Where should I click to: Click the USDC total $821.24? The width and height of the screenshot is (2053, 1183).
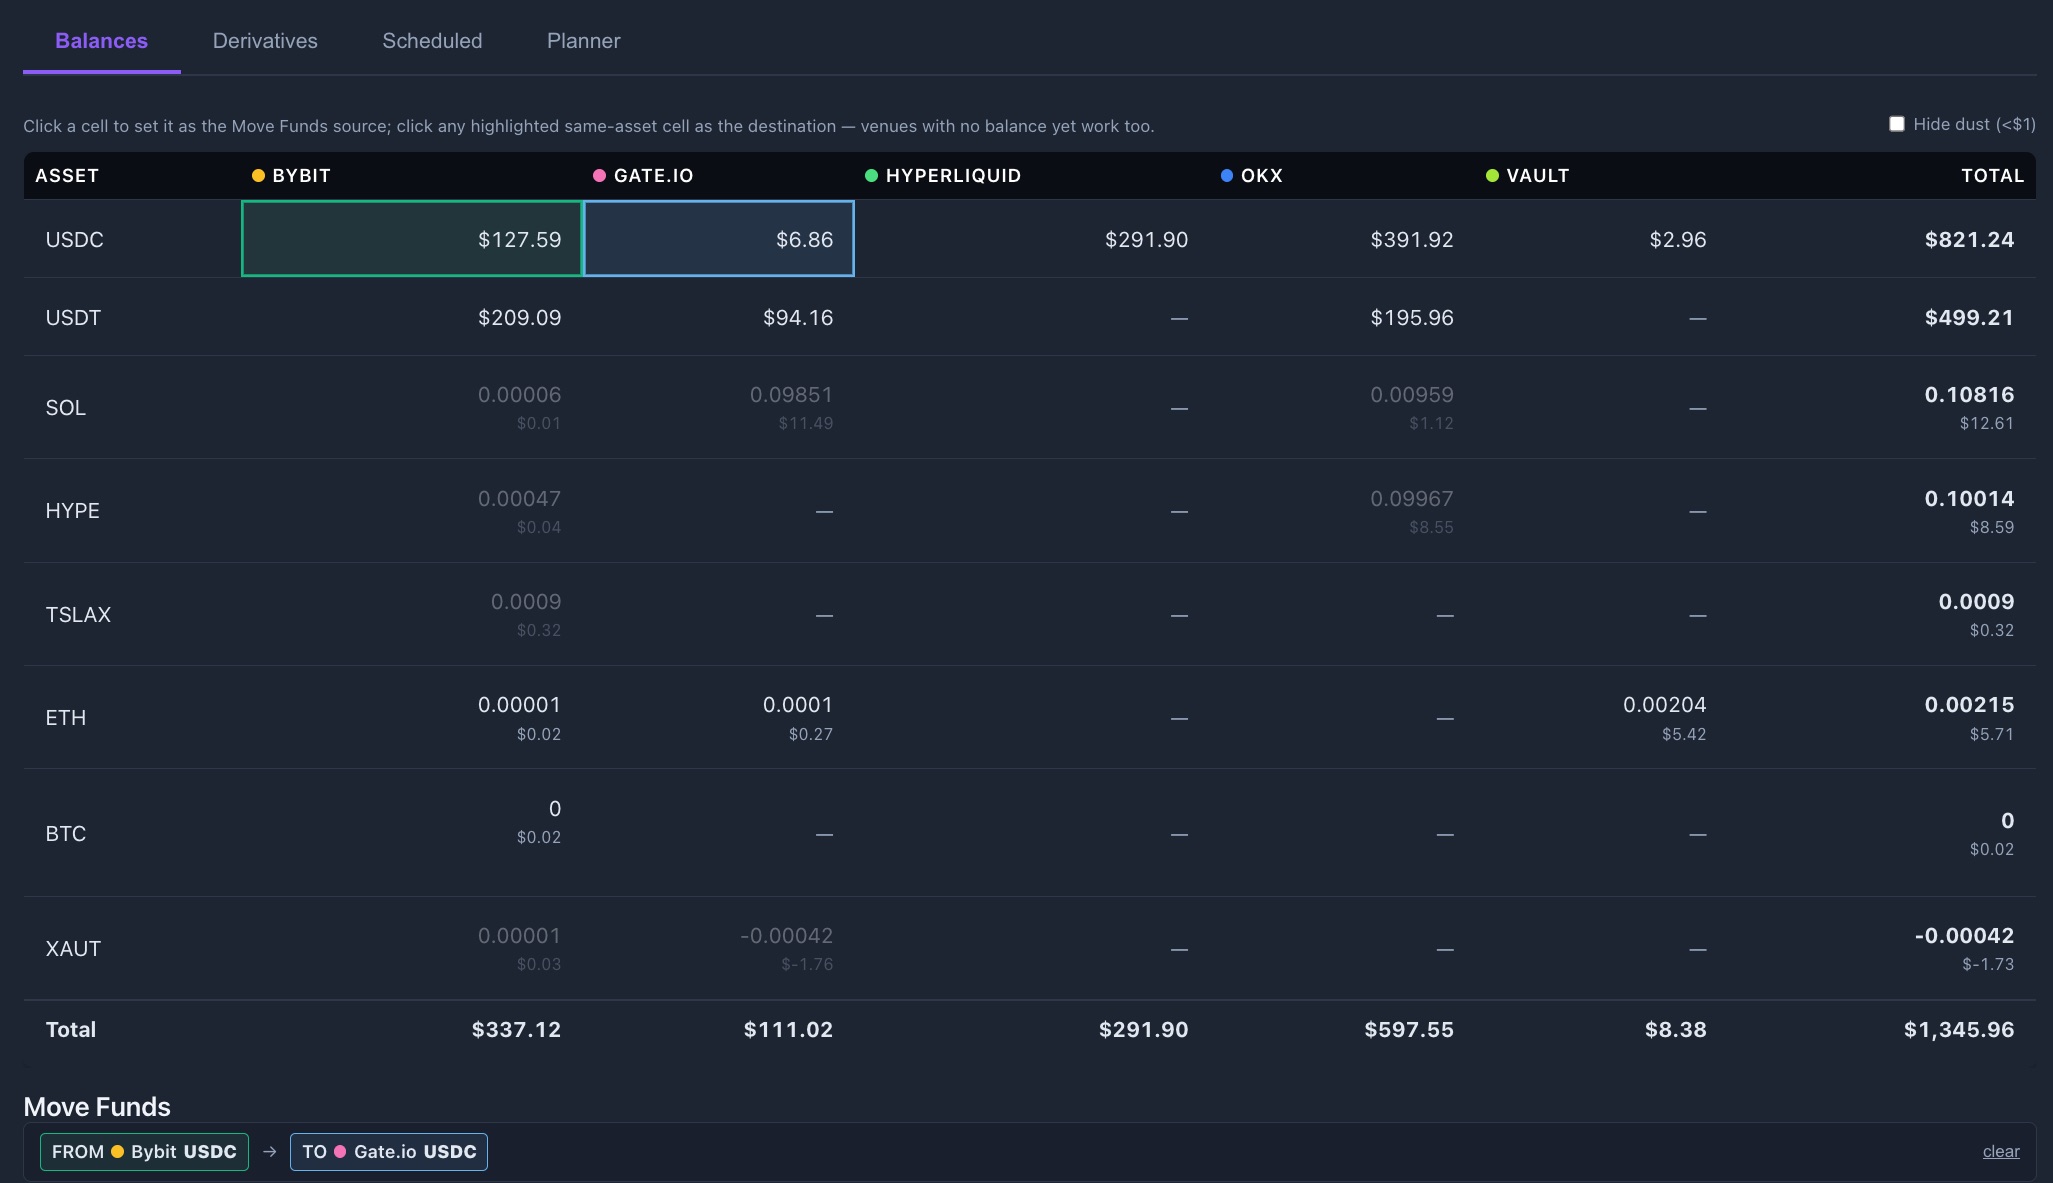point(1969,240)
